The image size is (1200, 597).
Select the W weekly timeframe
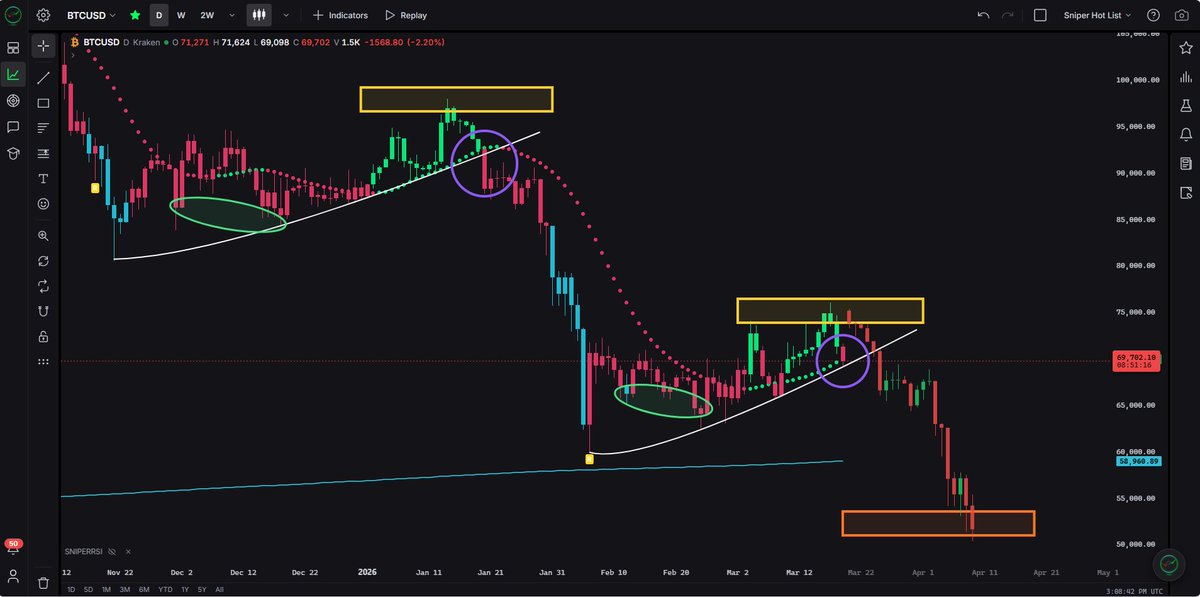tap(181, 15)
